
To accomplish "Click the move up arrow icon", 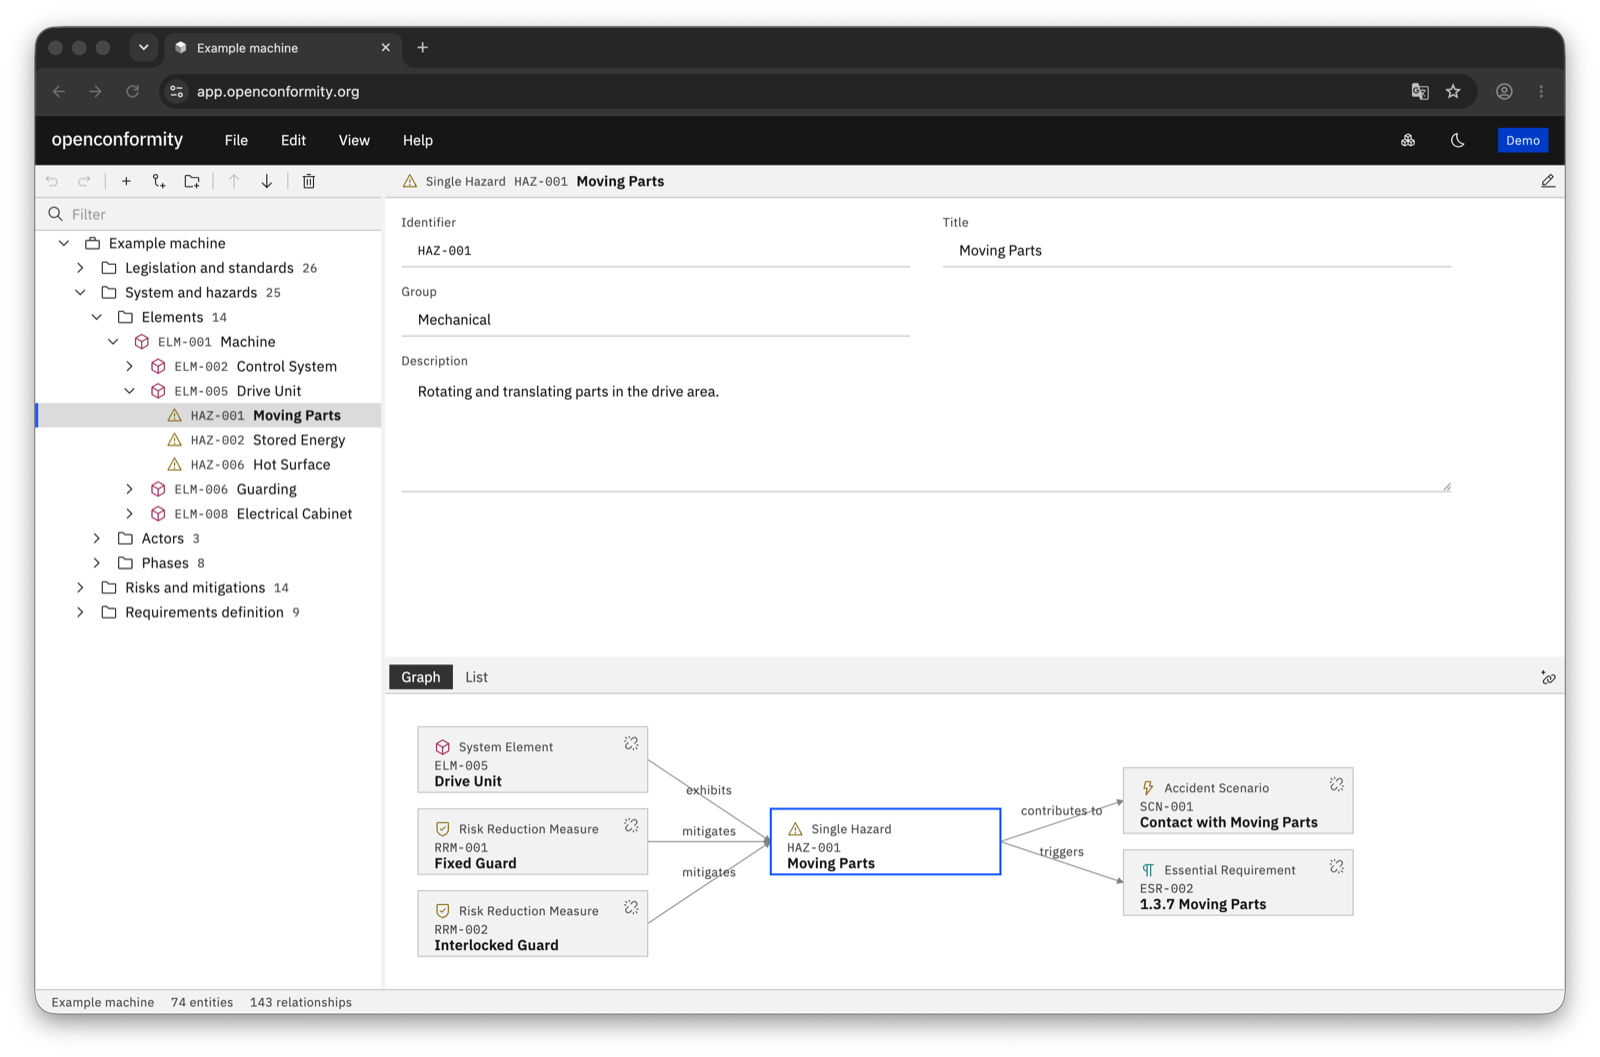I will 234,181.
